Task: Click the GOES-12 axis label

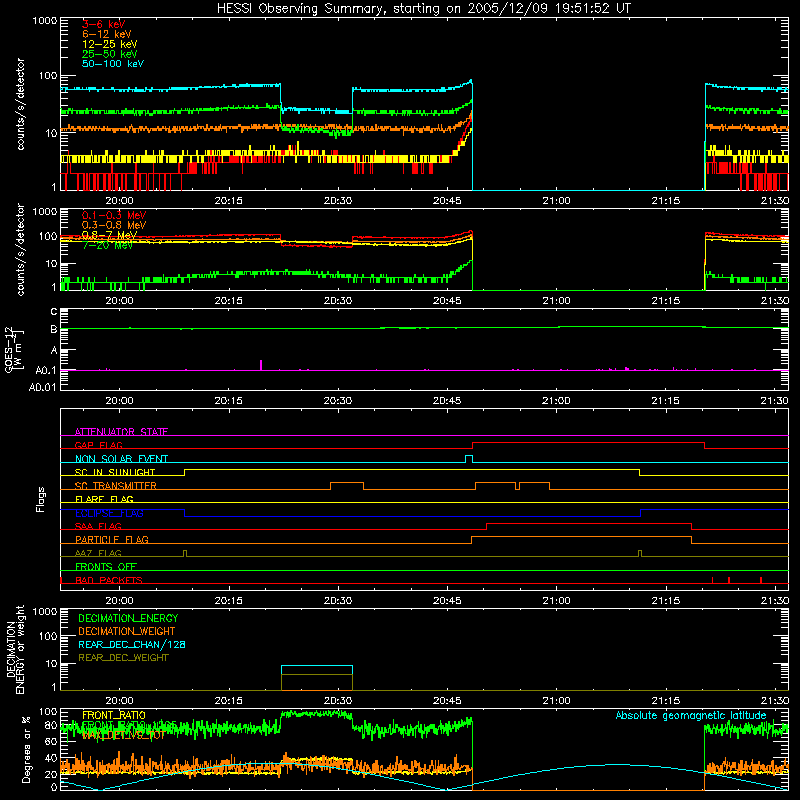Action: point(13,349)
